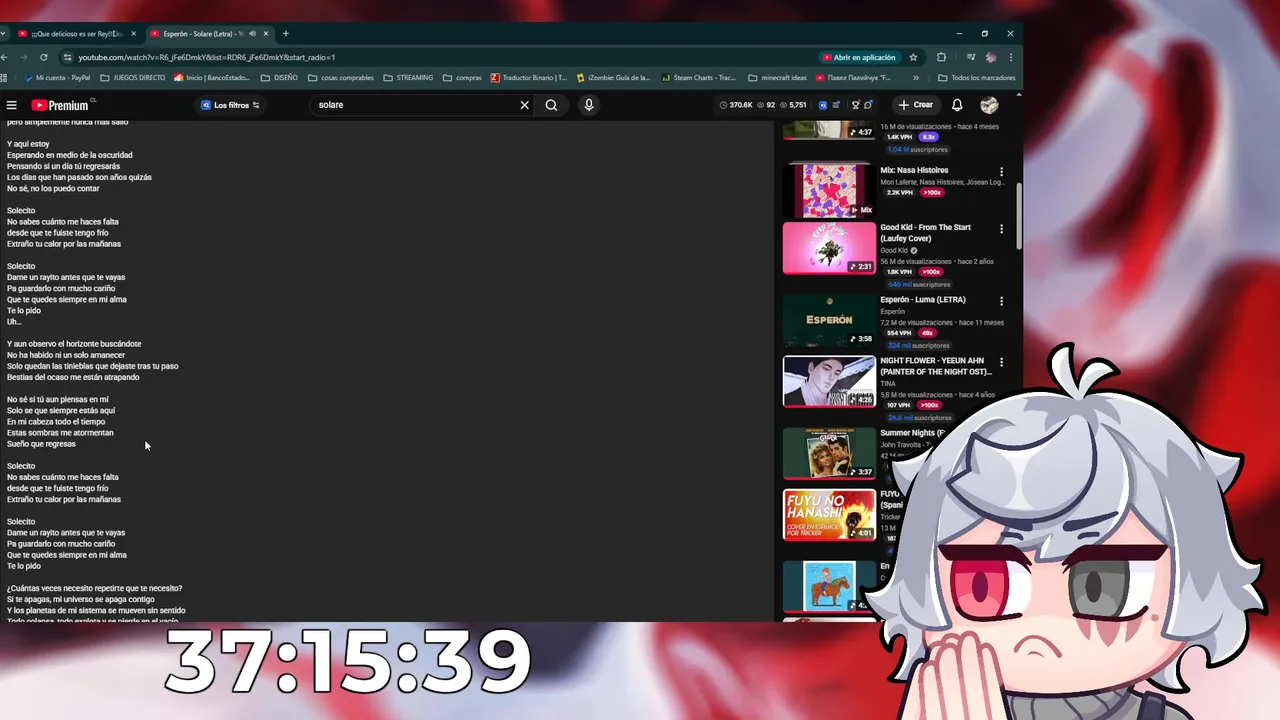Open the account avatar menu
This screenshot has width=1280, height=720.
[989, 105]
